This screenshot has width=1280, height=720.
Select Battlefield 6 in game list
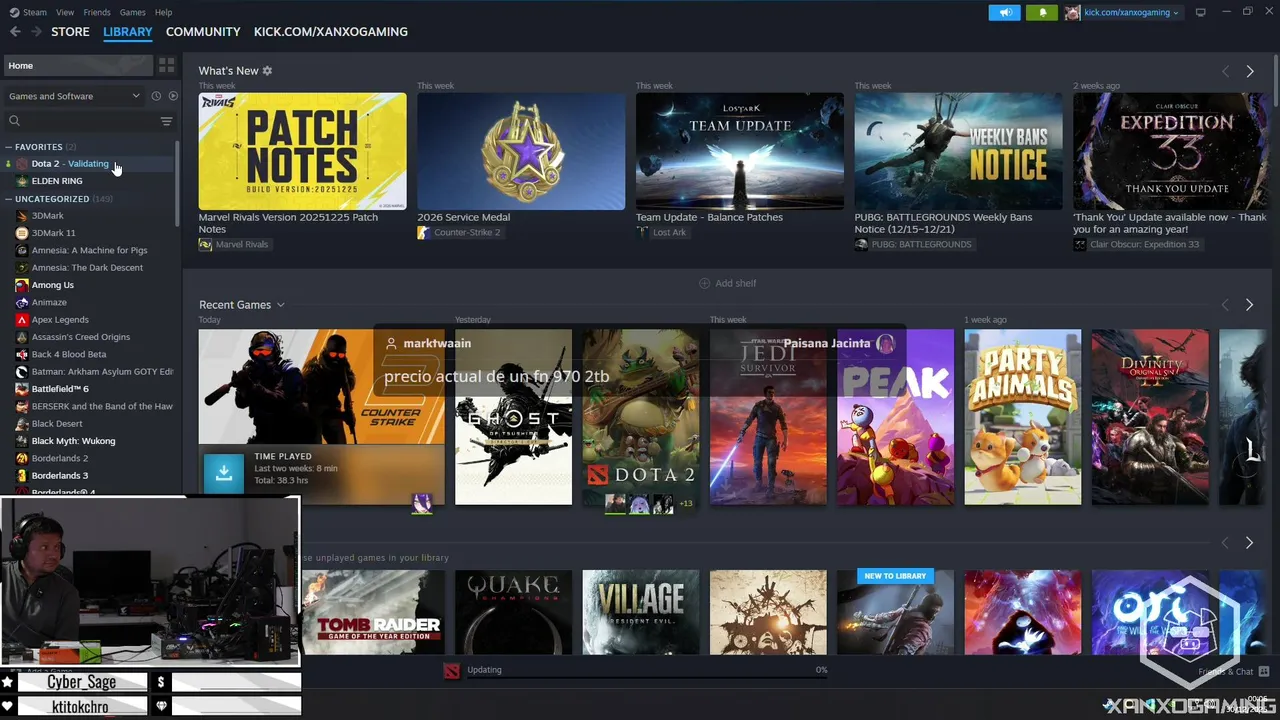click(x=60, y=389)
